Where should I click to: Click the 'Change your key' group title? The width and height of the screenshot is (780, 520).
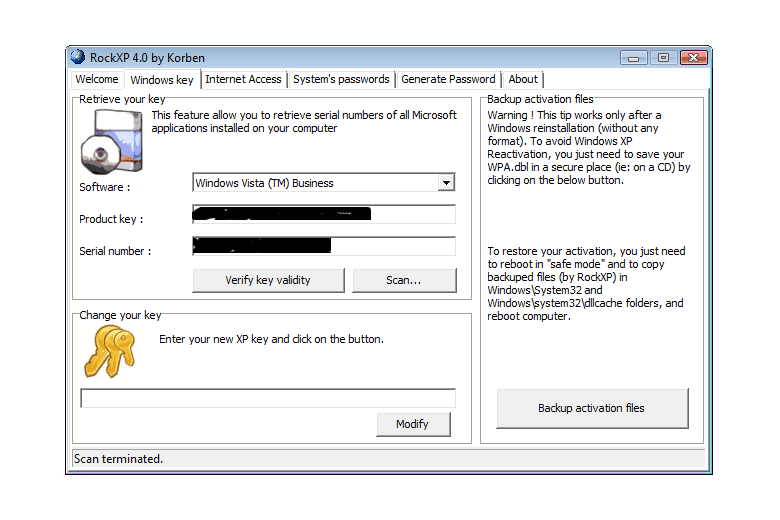(x=120, y=315)
